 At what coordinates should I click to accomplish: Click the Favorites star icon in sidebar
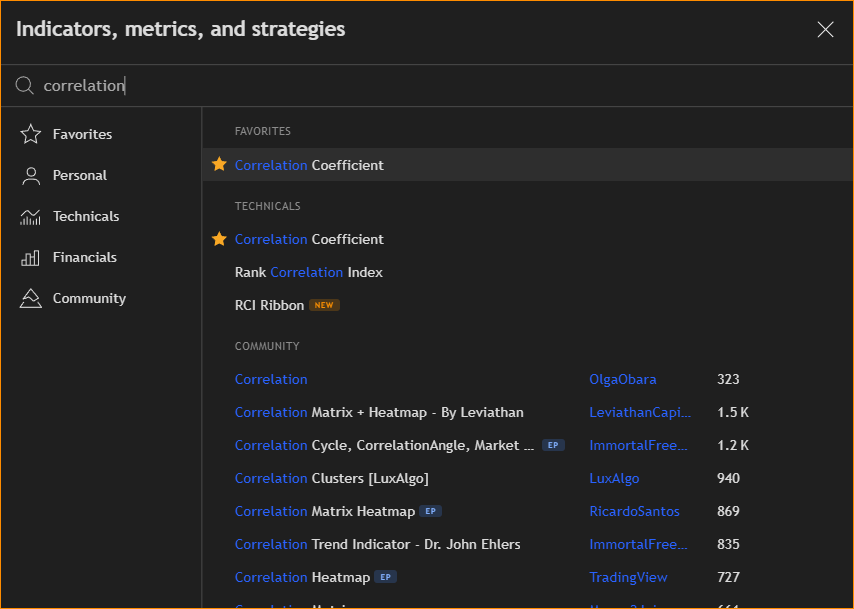pyautogui.click(x=31, y=134)
